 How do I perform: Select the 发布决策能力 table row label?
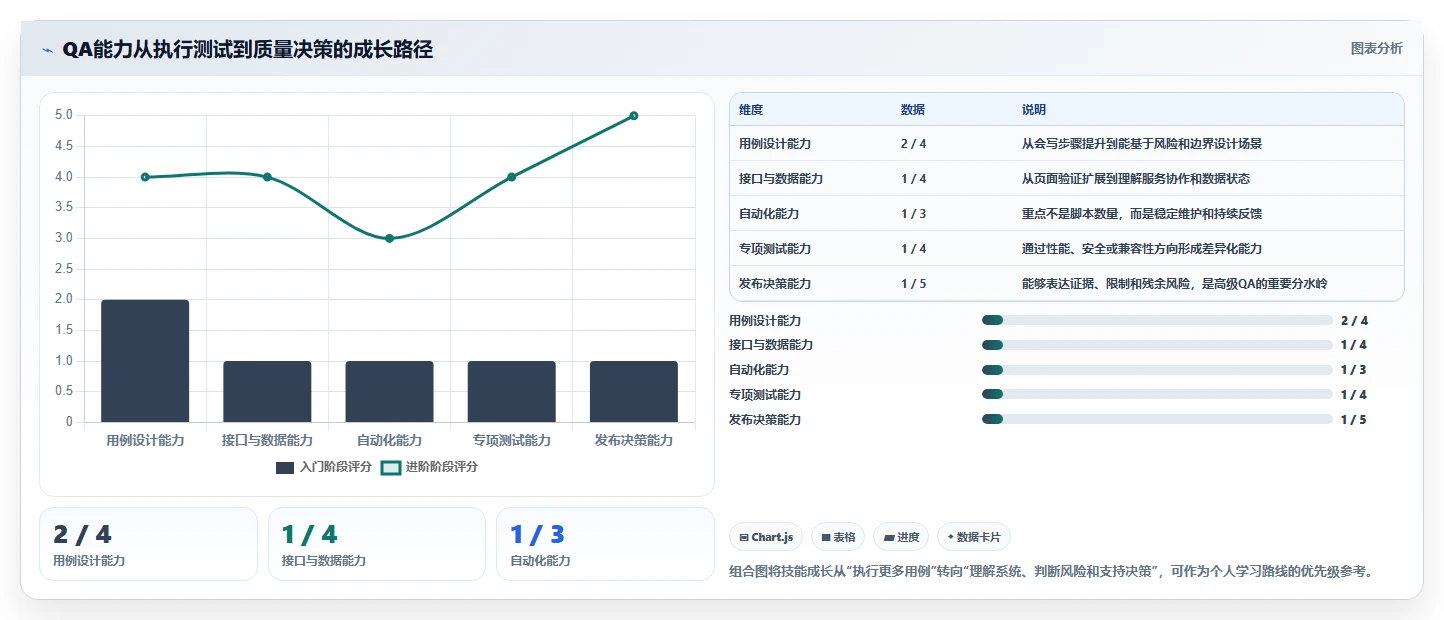[775, 284]
